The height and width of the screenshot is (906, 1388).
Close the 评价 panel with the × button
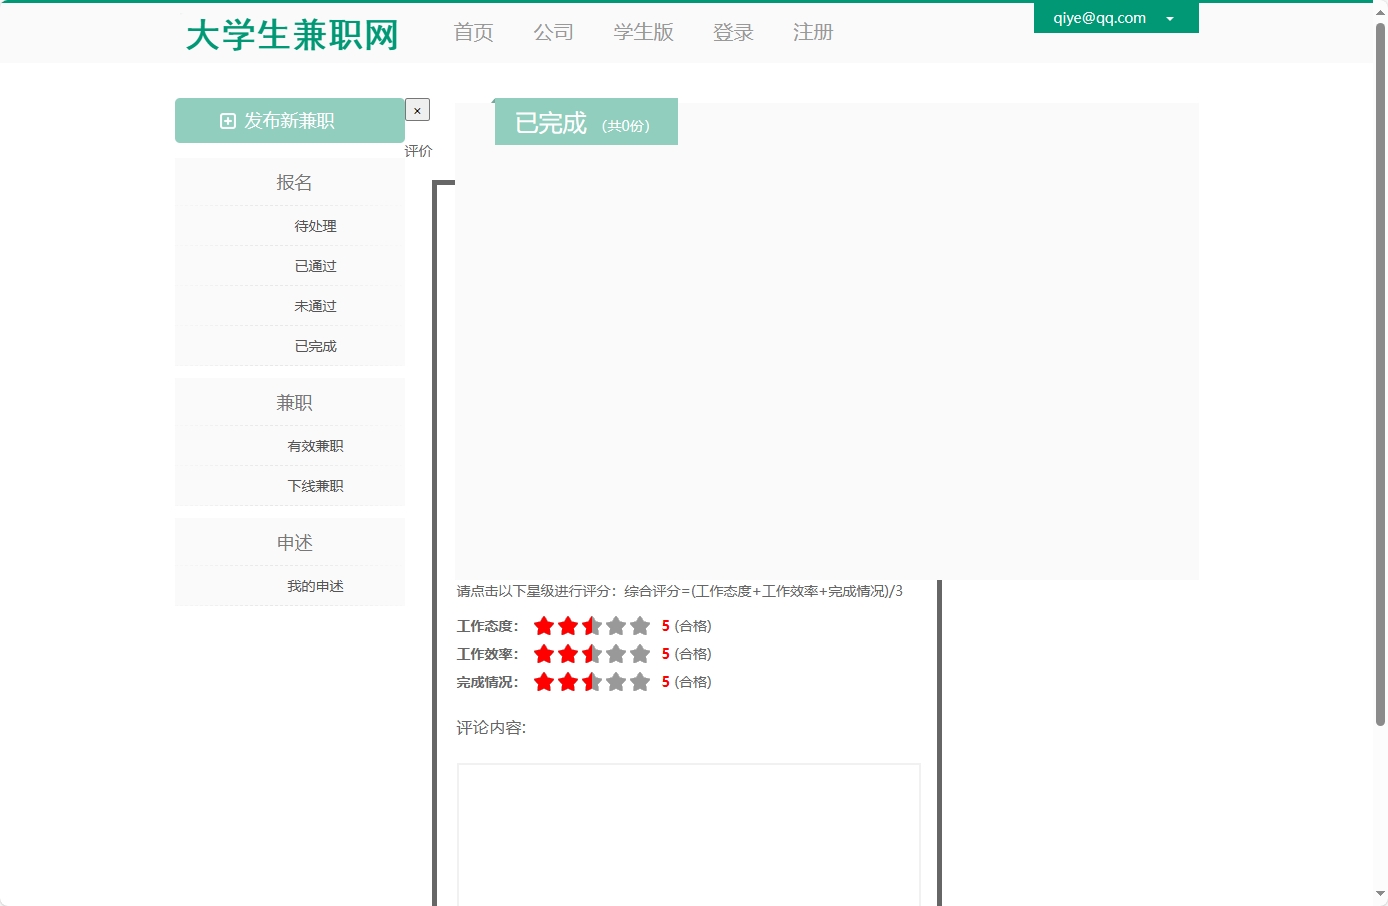click(x=417, y=109)
